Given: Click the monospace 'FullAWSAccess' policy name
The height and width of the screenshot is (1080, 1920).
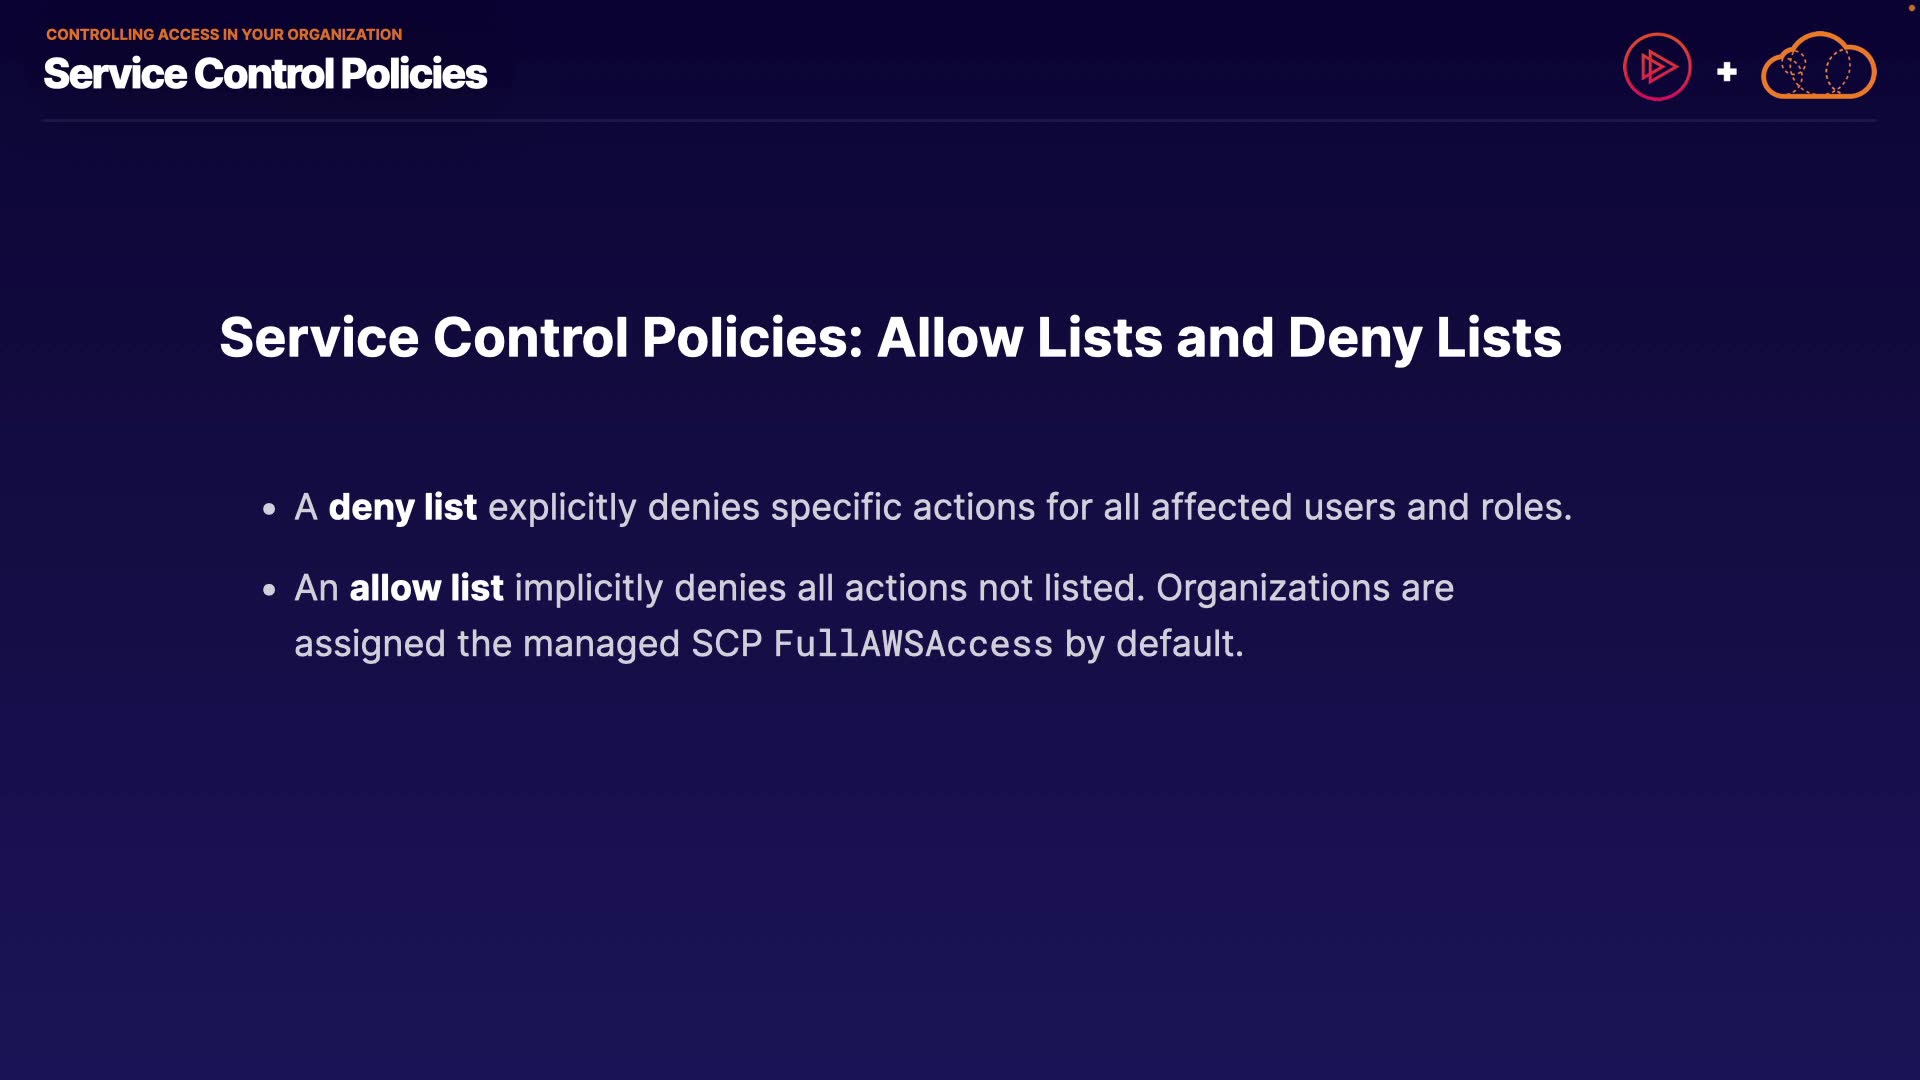Looking at the screenshot, I should coord(913,644).
